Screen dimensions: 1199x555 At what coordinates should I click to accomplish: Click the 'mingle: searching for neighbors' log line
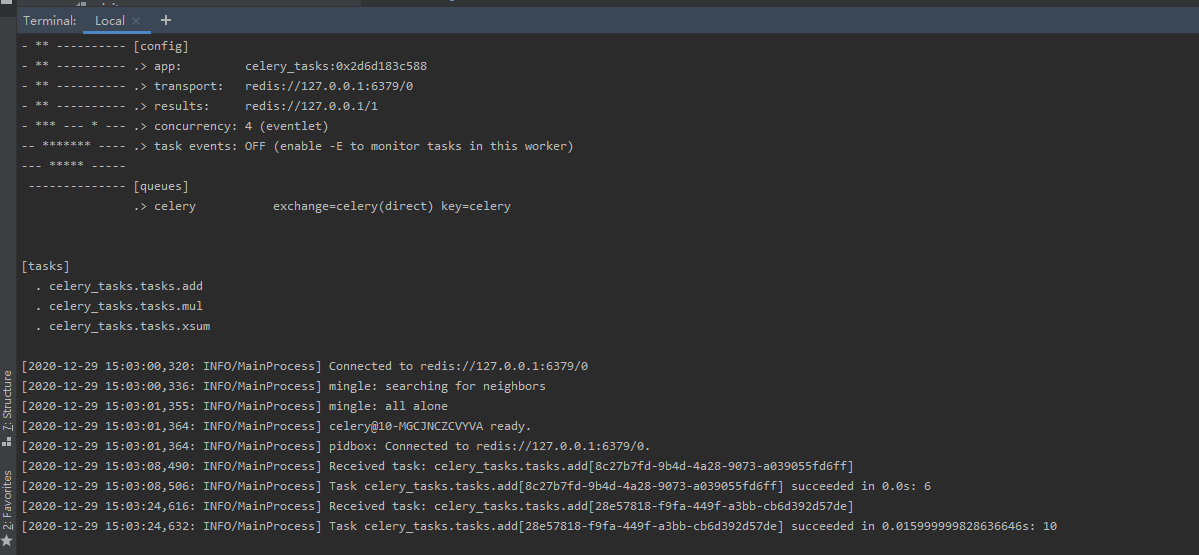[x=284, y=386]
